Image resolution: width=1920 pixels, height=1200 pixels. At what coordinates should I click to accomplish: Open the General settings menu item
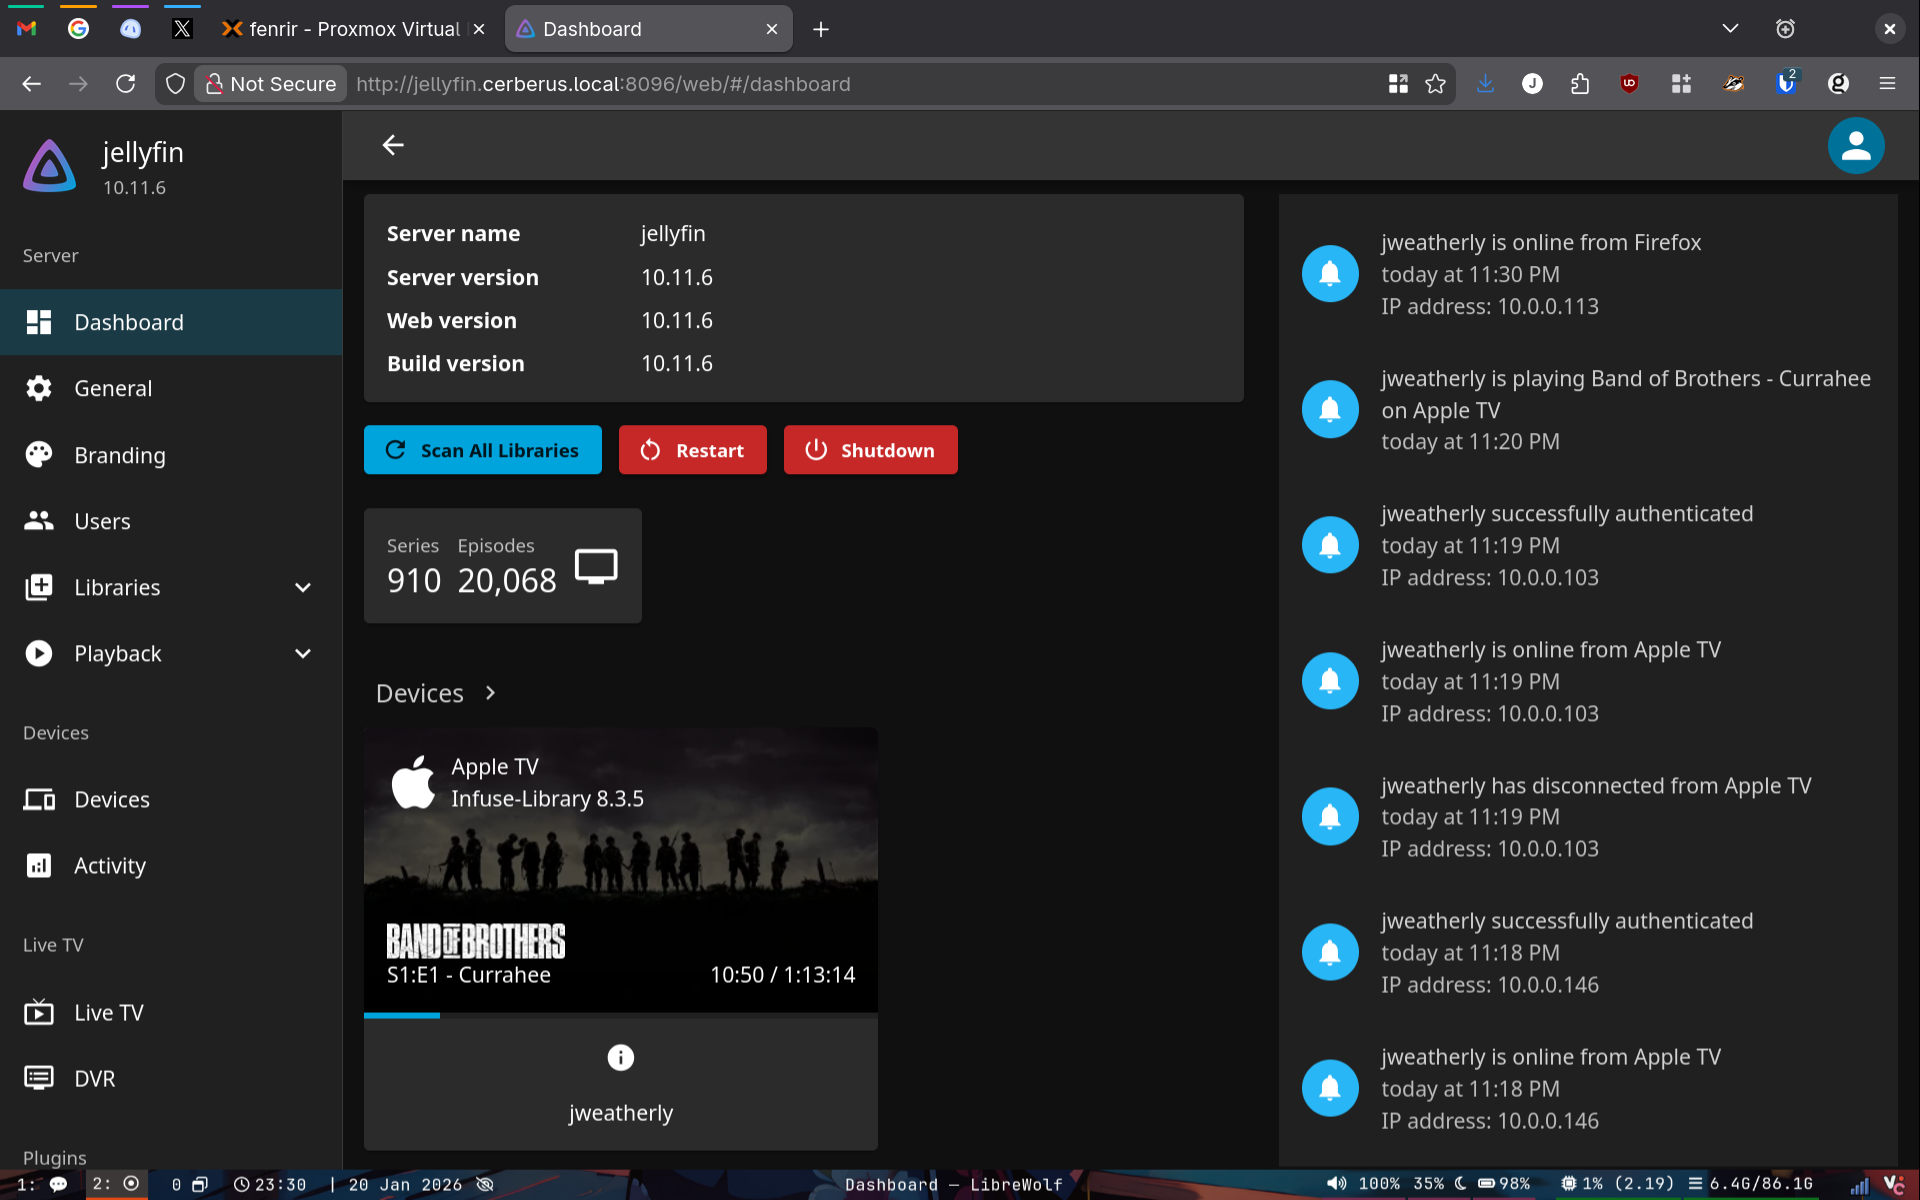tap(113, 388)
